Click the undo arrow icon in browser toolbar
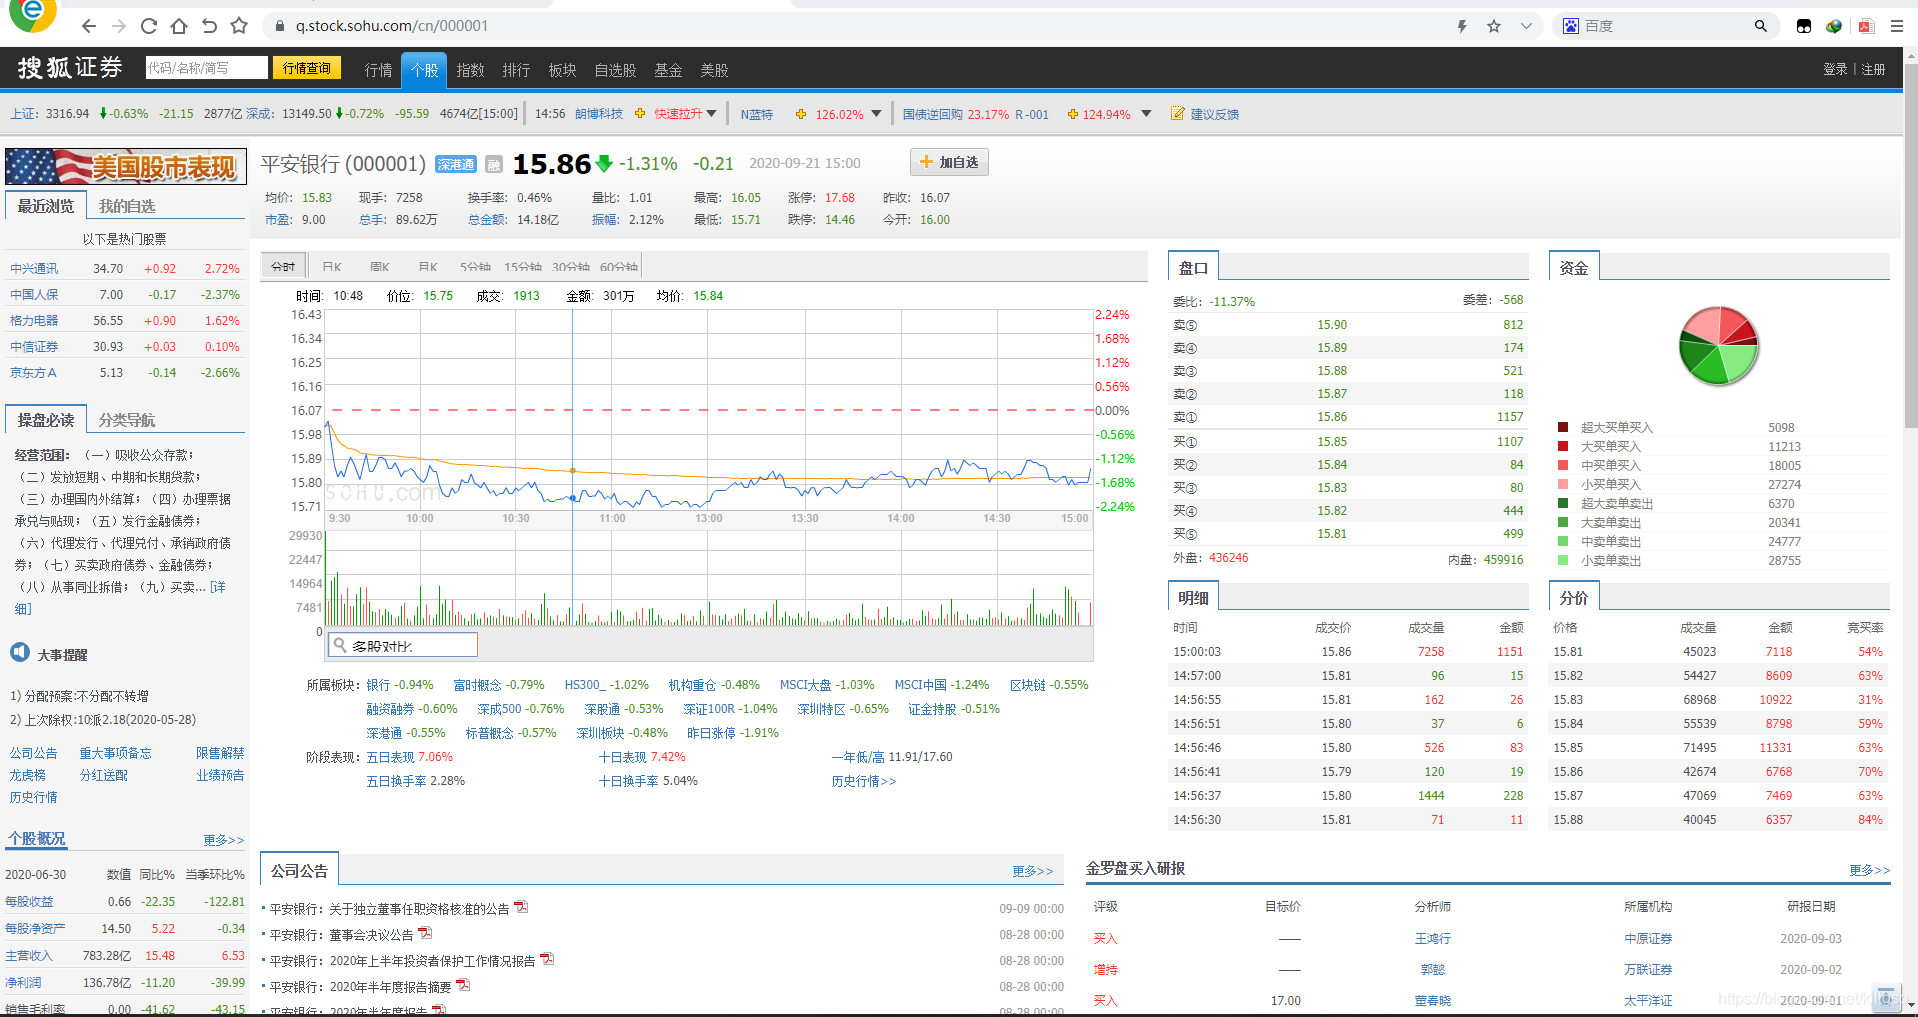This screenshot has height=1017, width=1918. (209, 26)
